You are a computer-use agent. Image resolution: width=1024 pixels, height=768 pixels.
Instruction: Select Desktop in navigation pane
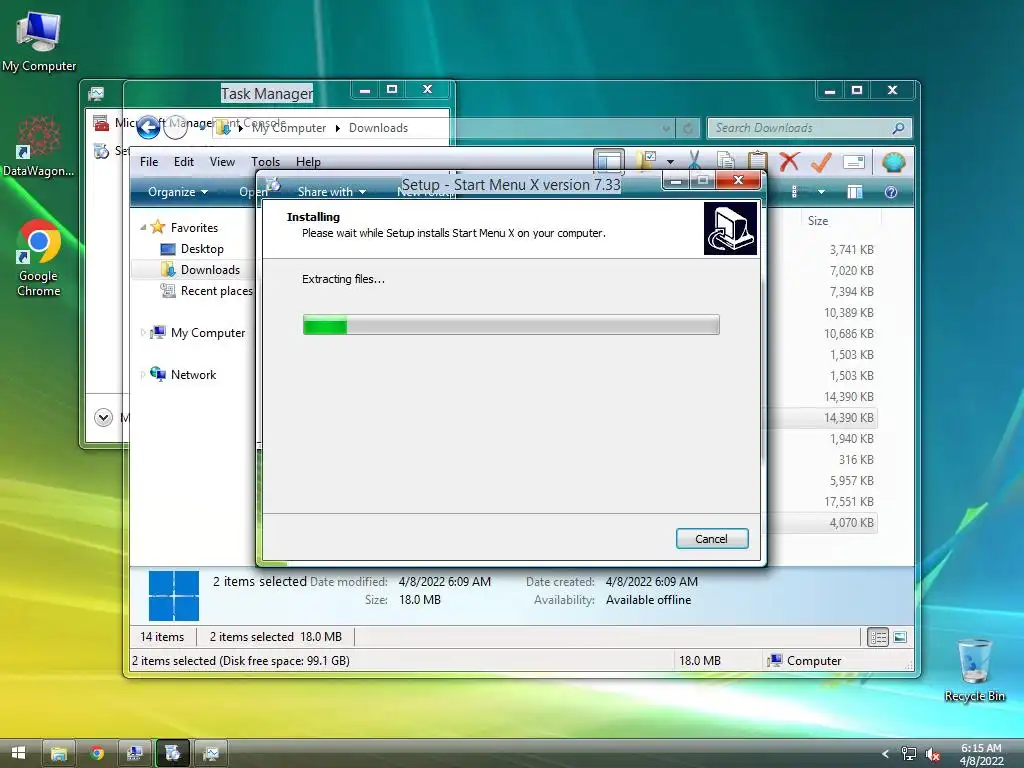[202, 249]
